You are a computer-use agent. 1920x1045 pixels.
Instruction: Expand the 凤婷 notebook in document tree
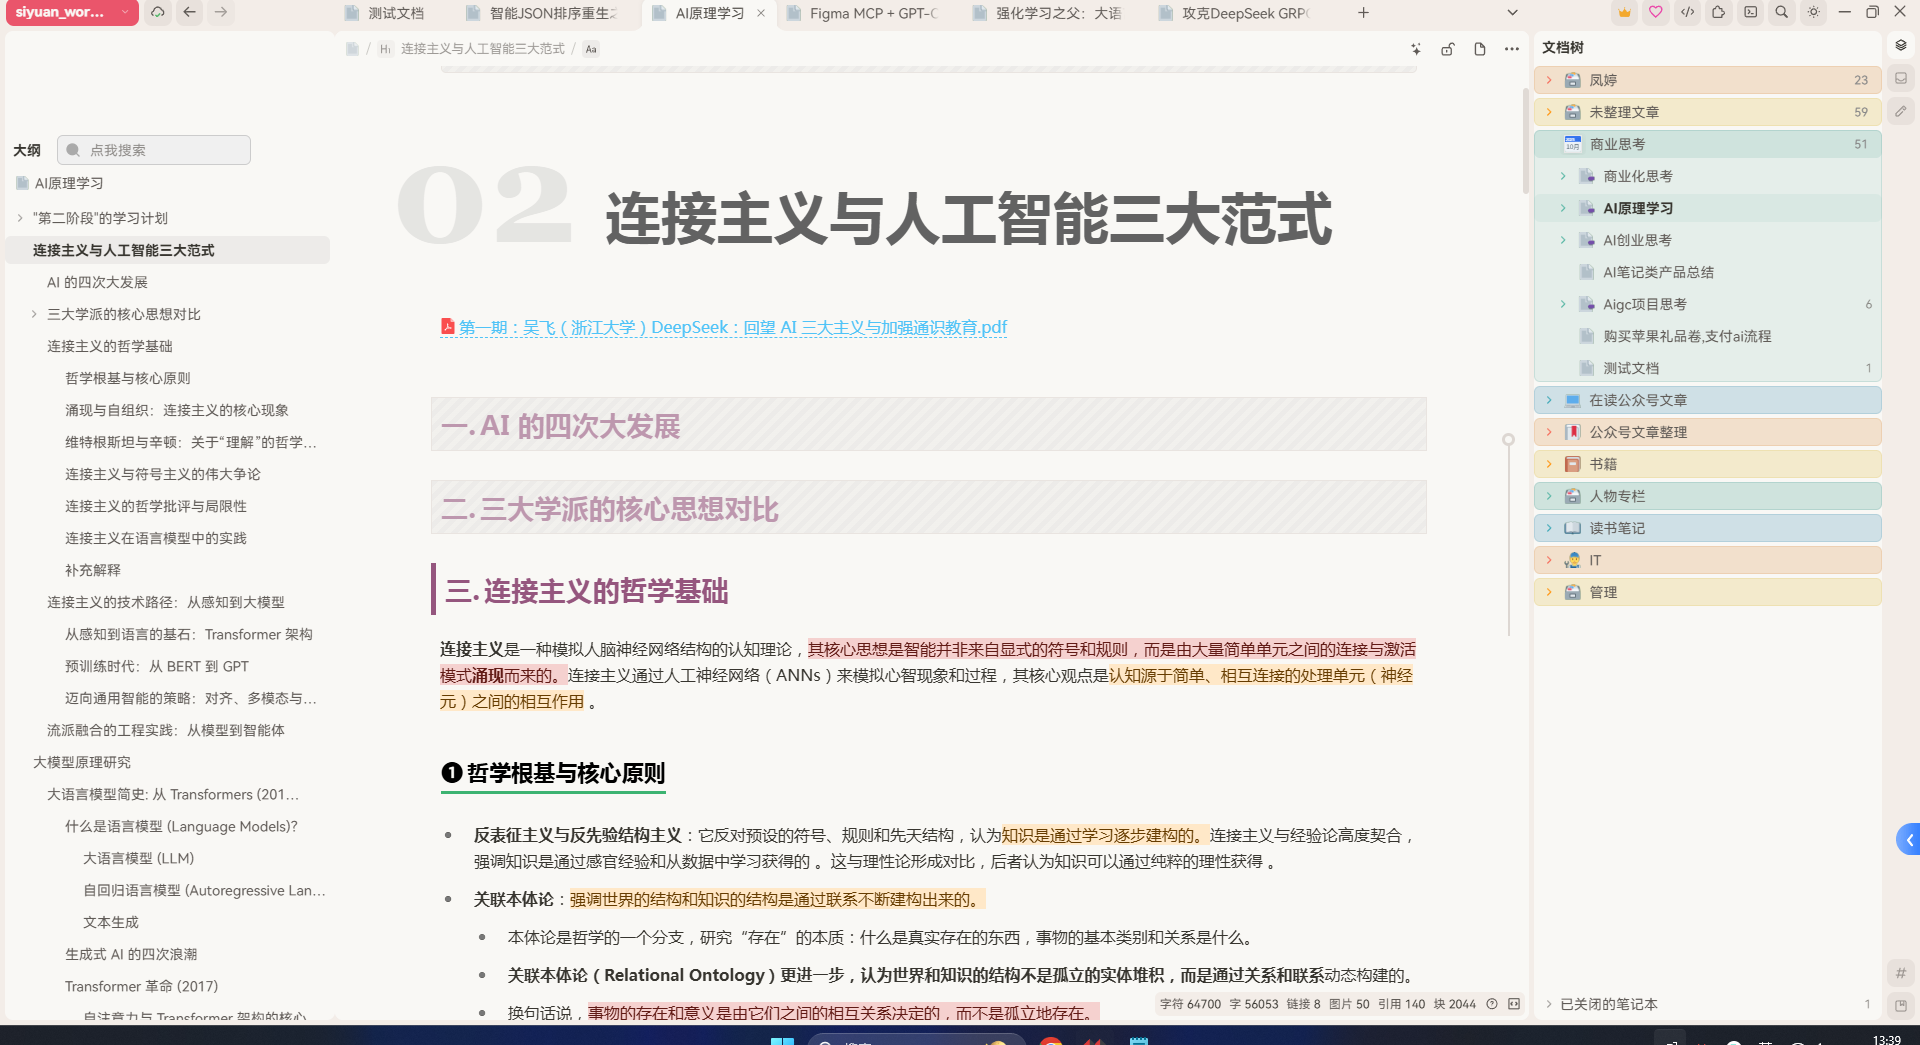(x=1549, y=80)
